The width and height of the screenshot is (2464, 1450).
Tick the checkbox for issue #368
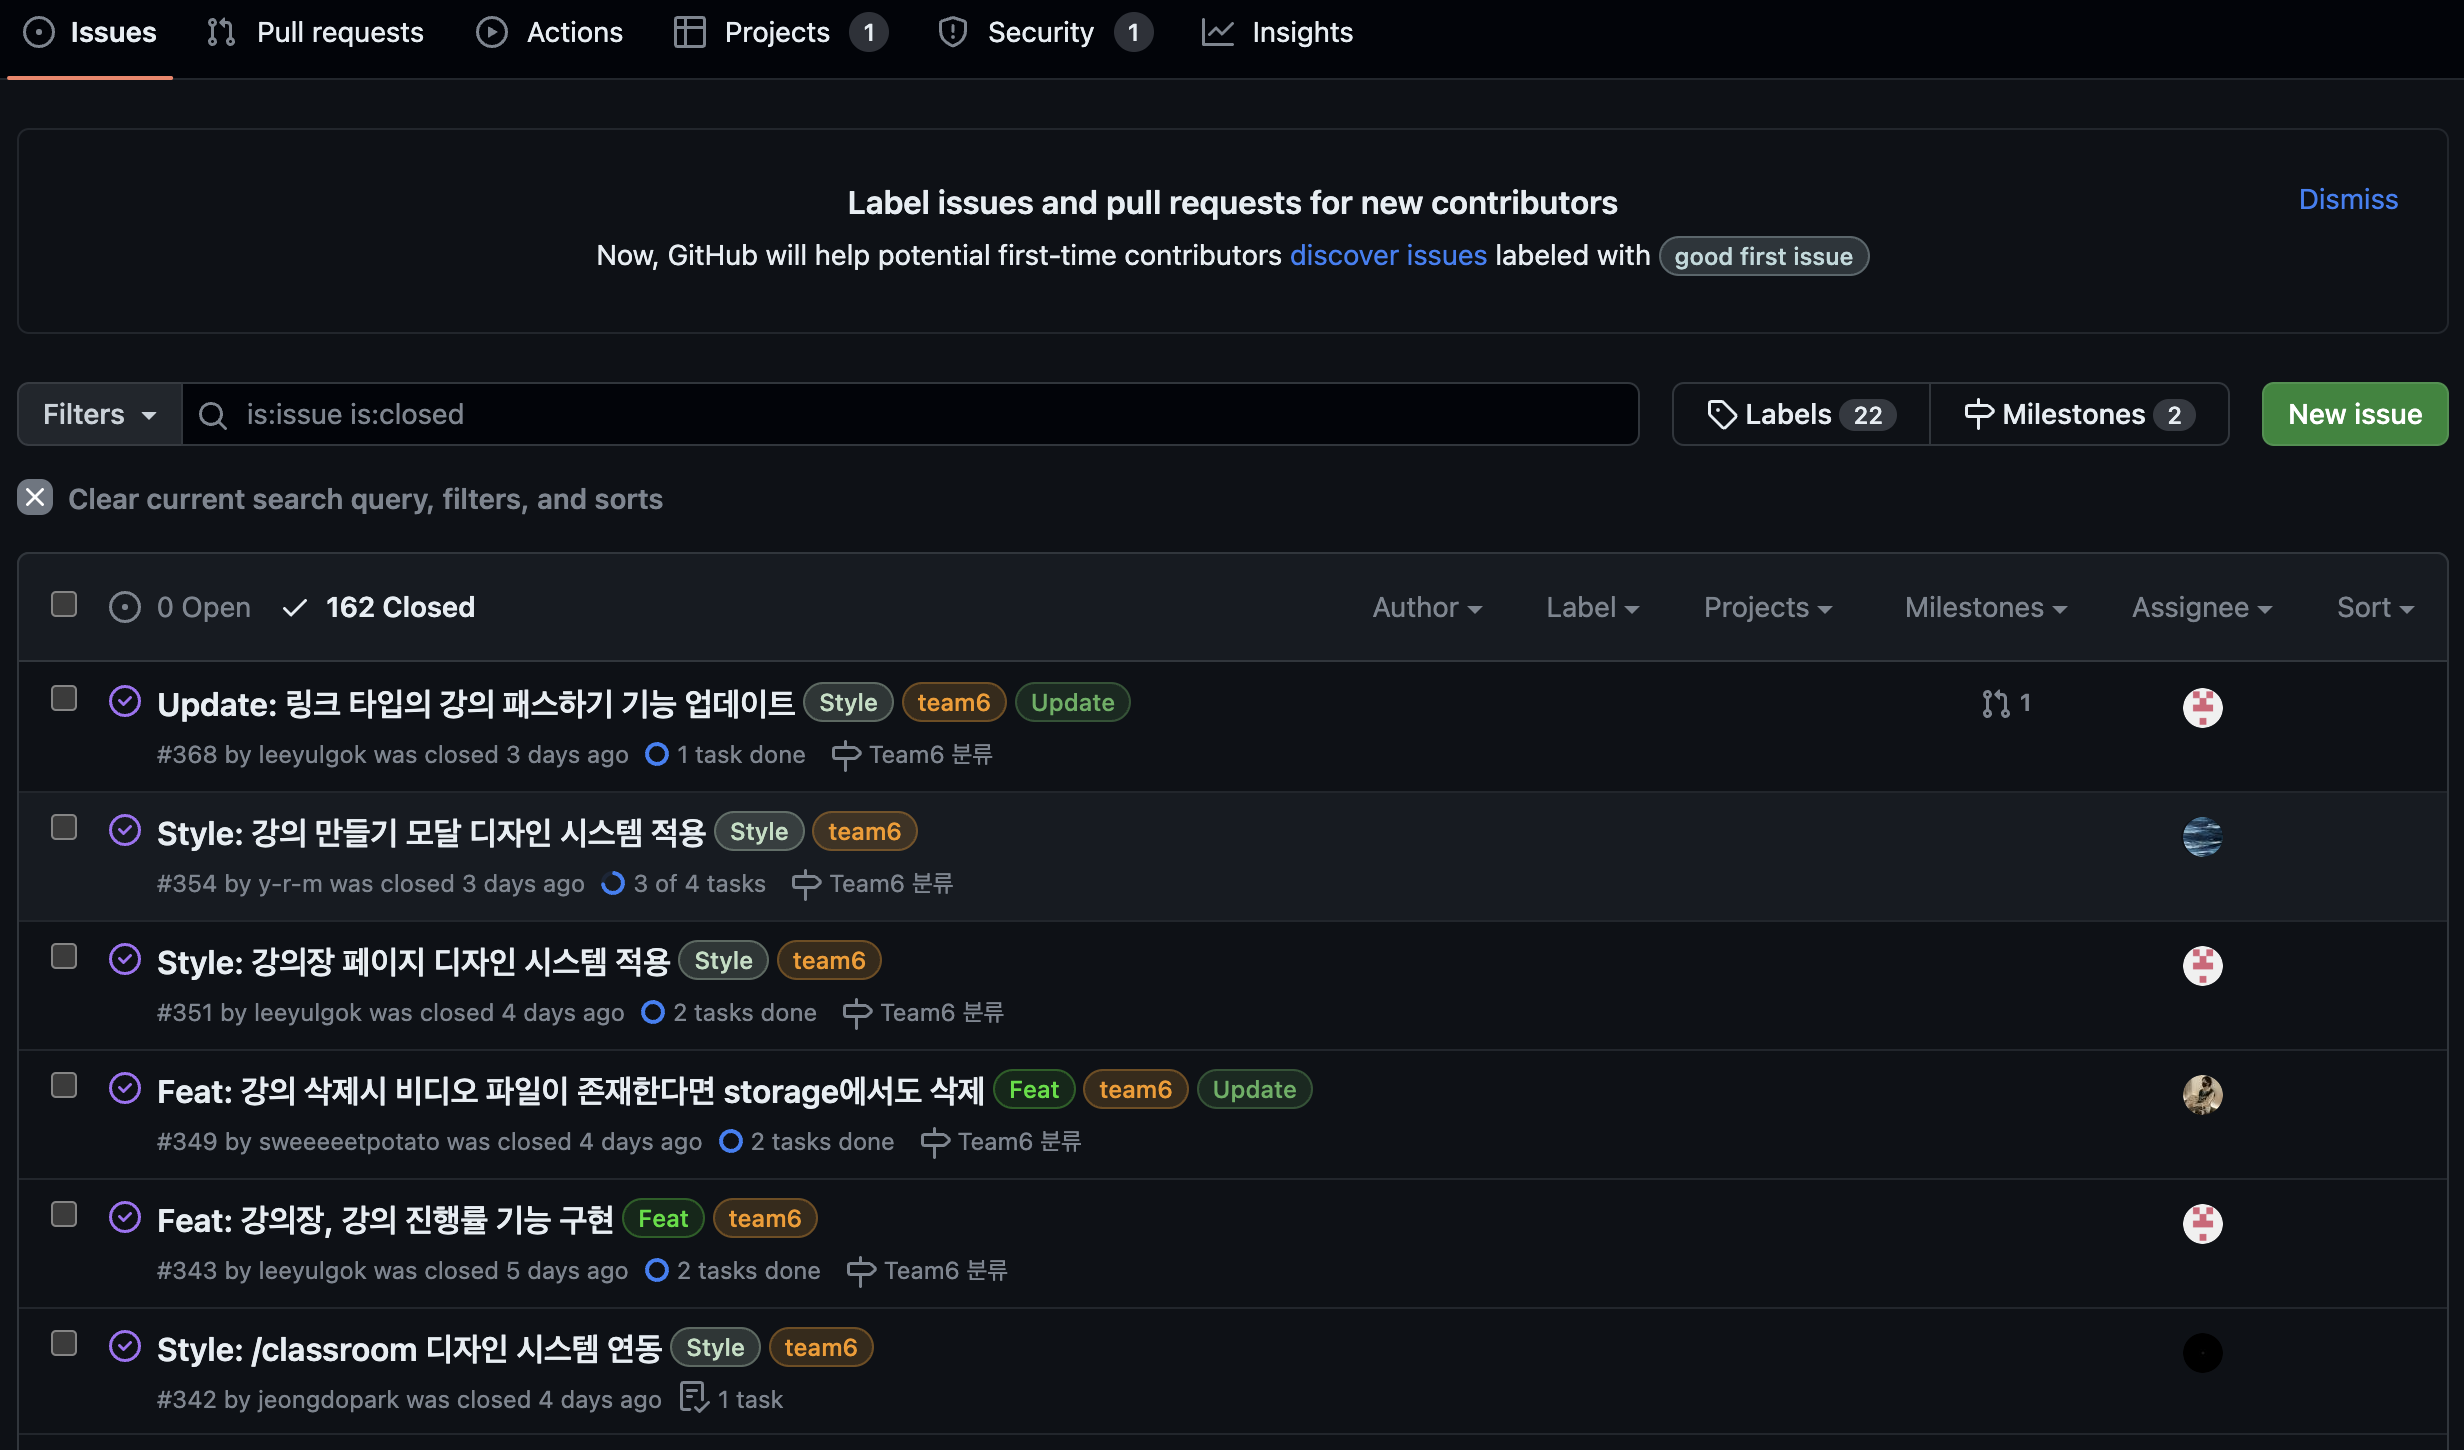coord(64,698)
